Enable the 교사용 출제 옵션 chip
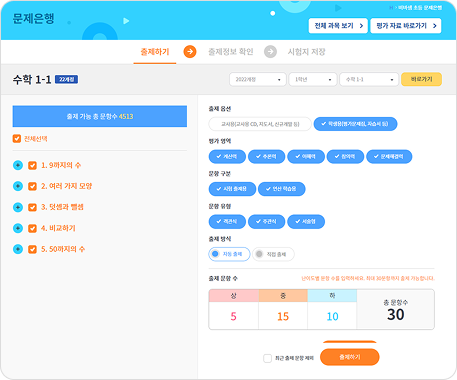457x380 pixels. click(x=260, y=124)
